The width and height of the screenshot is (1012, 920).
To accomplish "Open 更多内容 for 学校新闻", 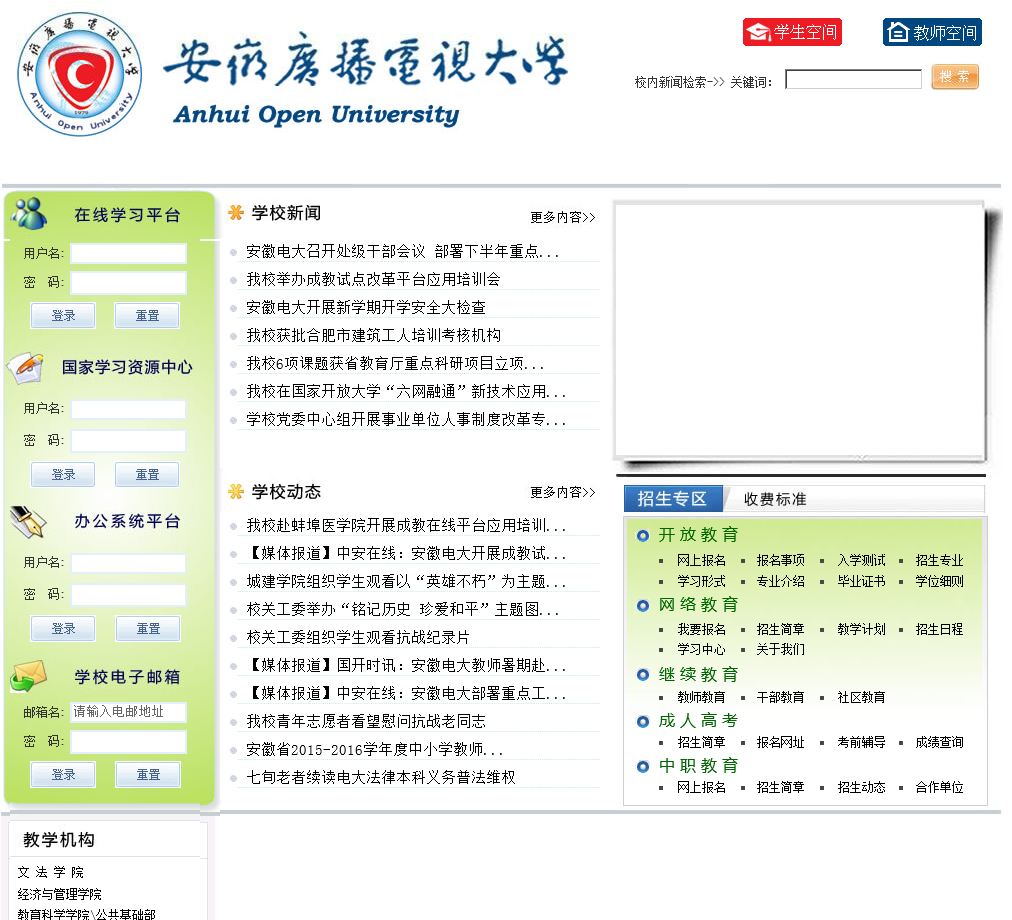I will point(562,217).
